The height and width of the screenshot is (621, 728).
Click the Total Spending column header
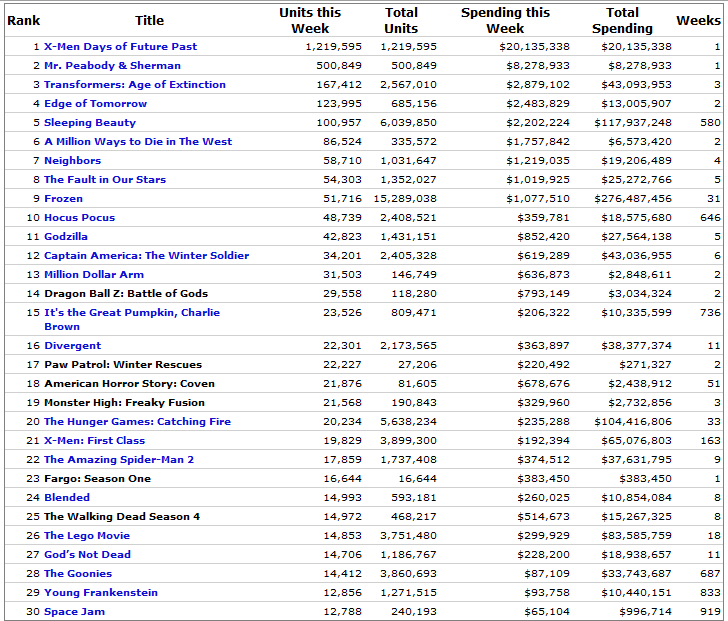tap(621, 20)
